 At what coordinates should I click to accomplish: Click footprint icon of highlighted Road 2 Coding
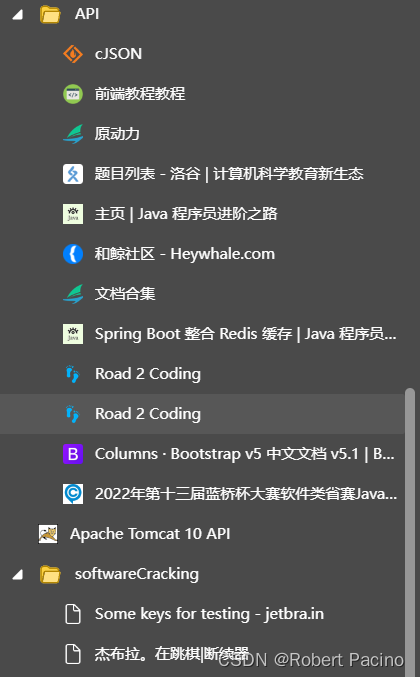click(x=73, y=414)
